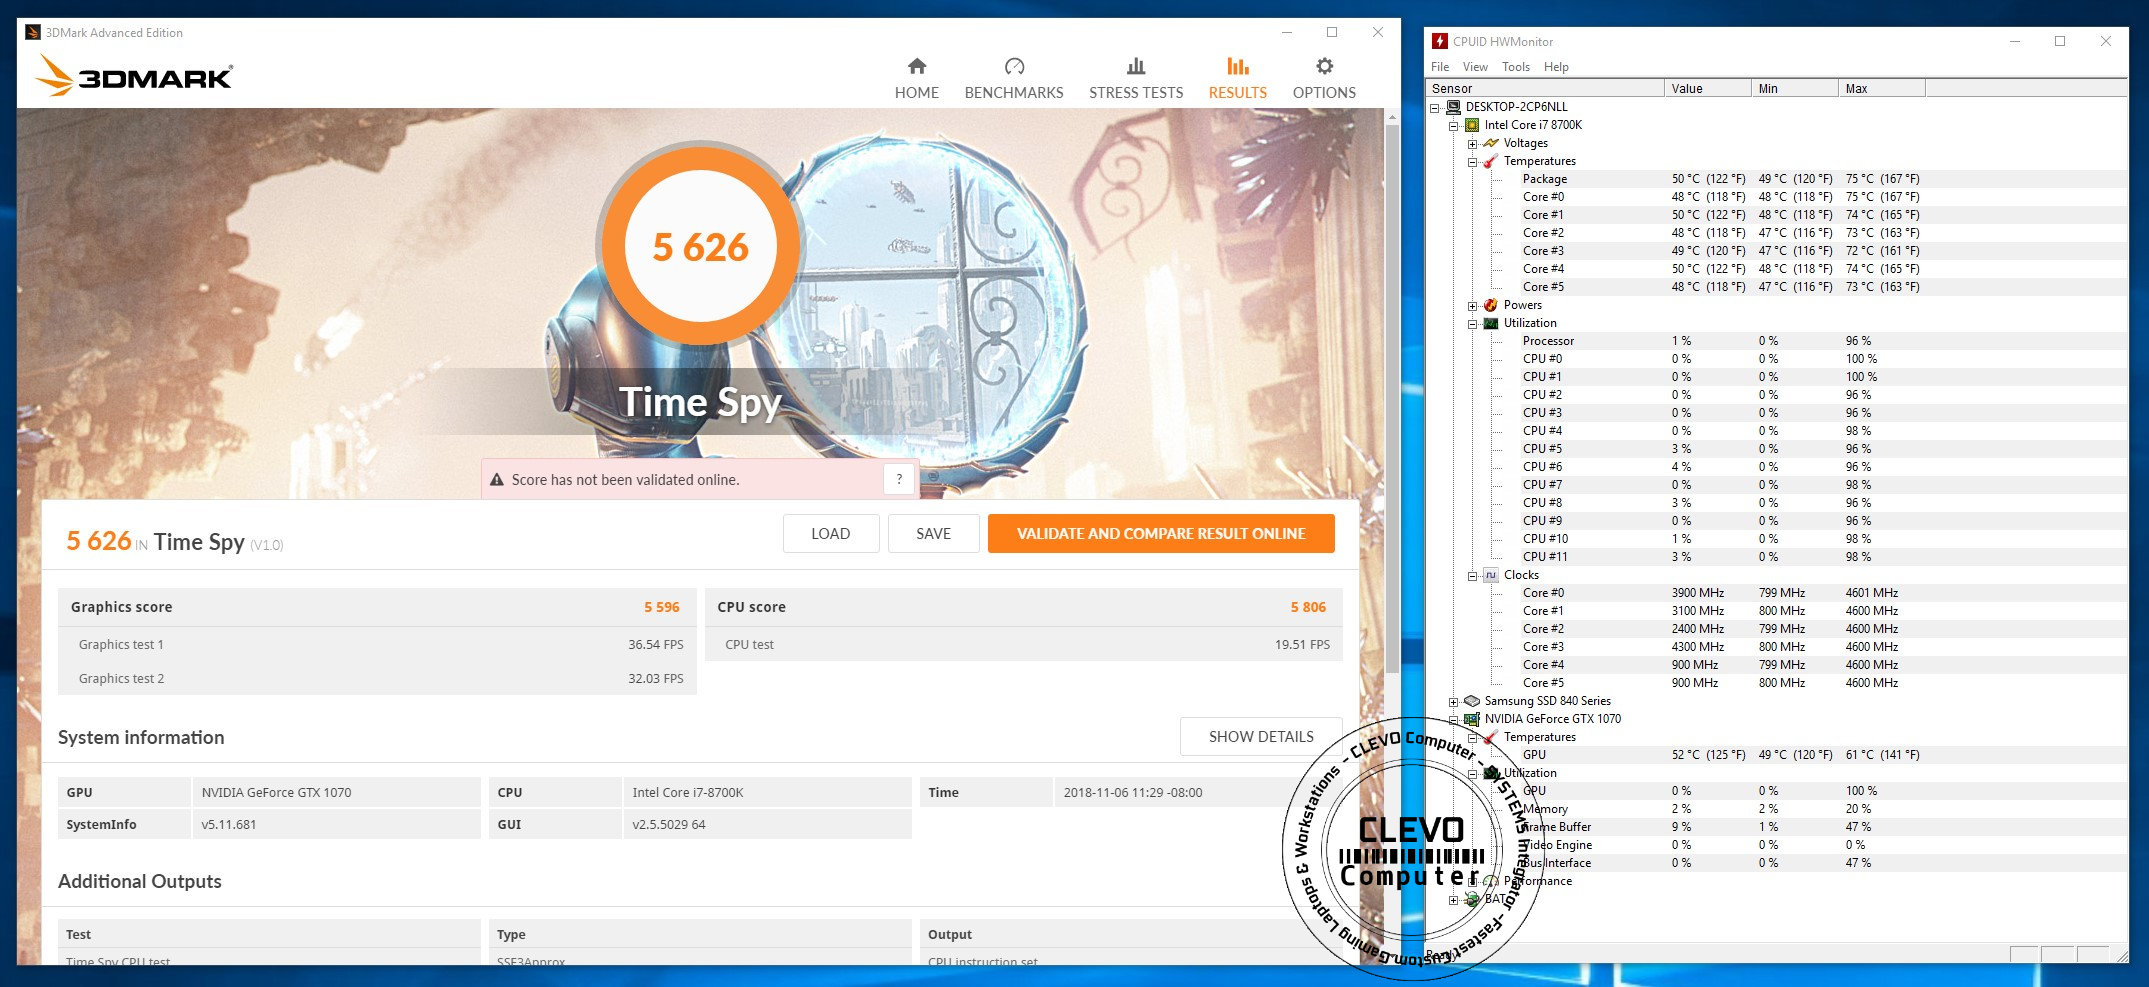Open Options tab with gear icon

(1323, 79)
